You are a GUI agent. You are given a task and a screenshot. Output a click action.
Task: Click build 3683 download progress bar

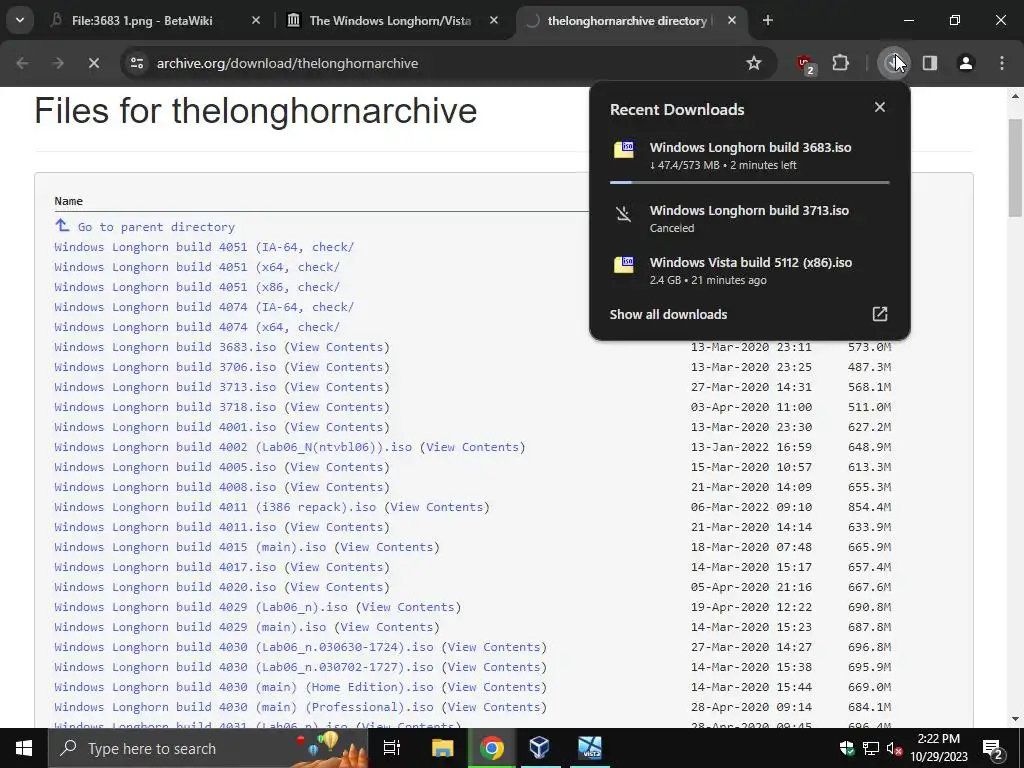pos(750,182)
